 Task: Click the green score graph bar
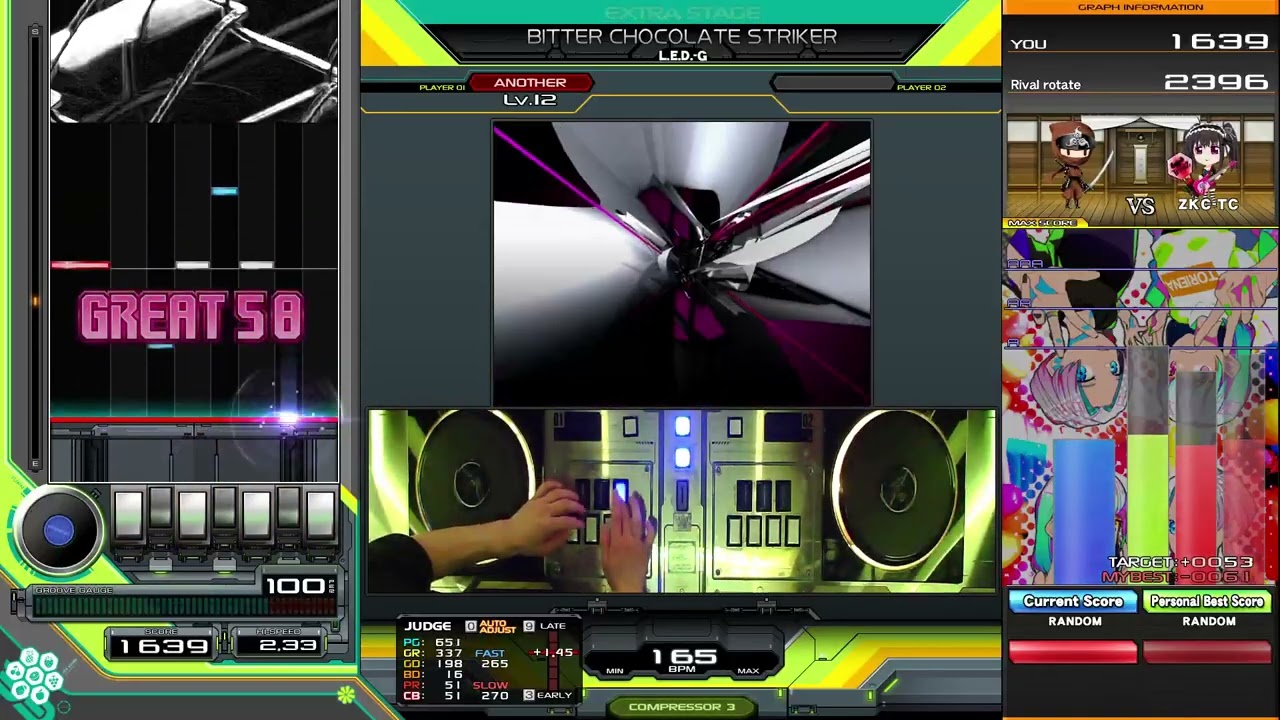click(1147, 510)
